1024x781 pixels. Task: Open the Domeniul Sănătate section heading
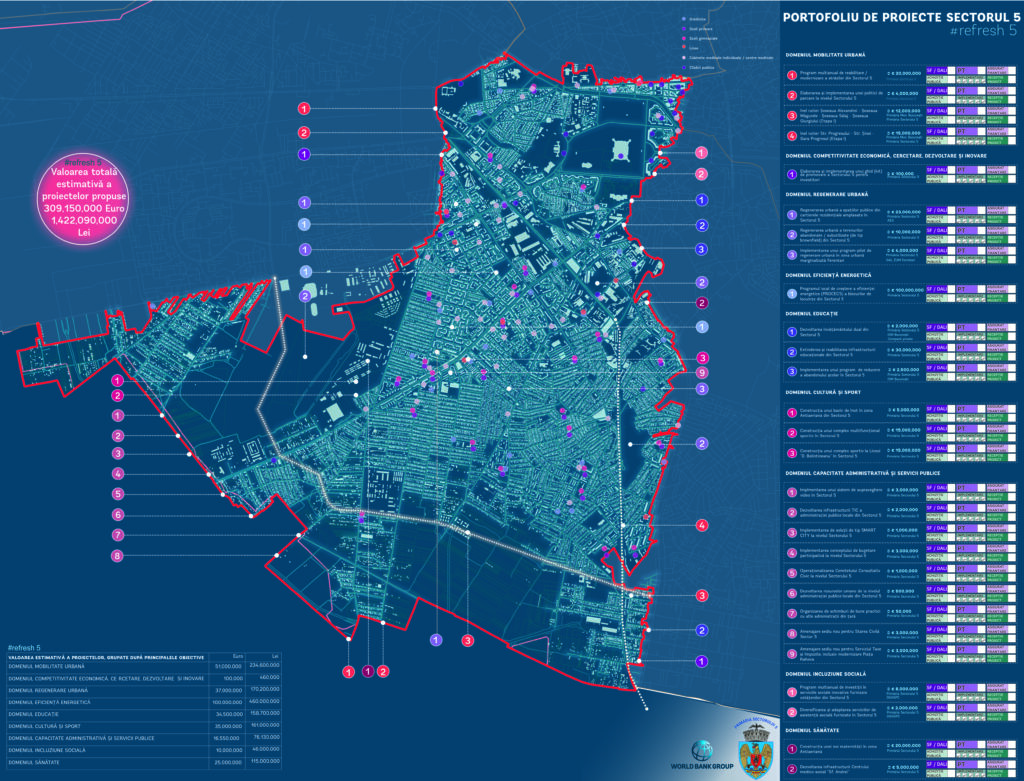(x=817, y=729)
